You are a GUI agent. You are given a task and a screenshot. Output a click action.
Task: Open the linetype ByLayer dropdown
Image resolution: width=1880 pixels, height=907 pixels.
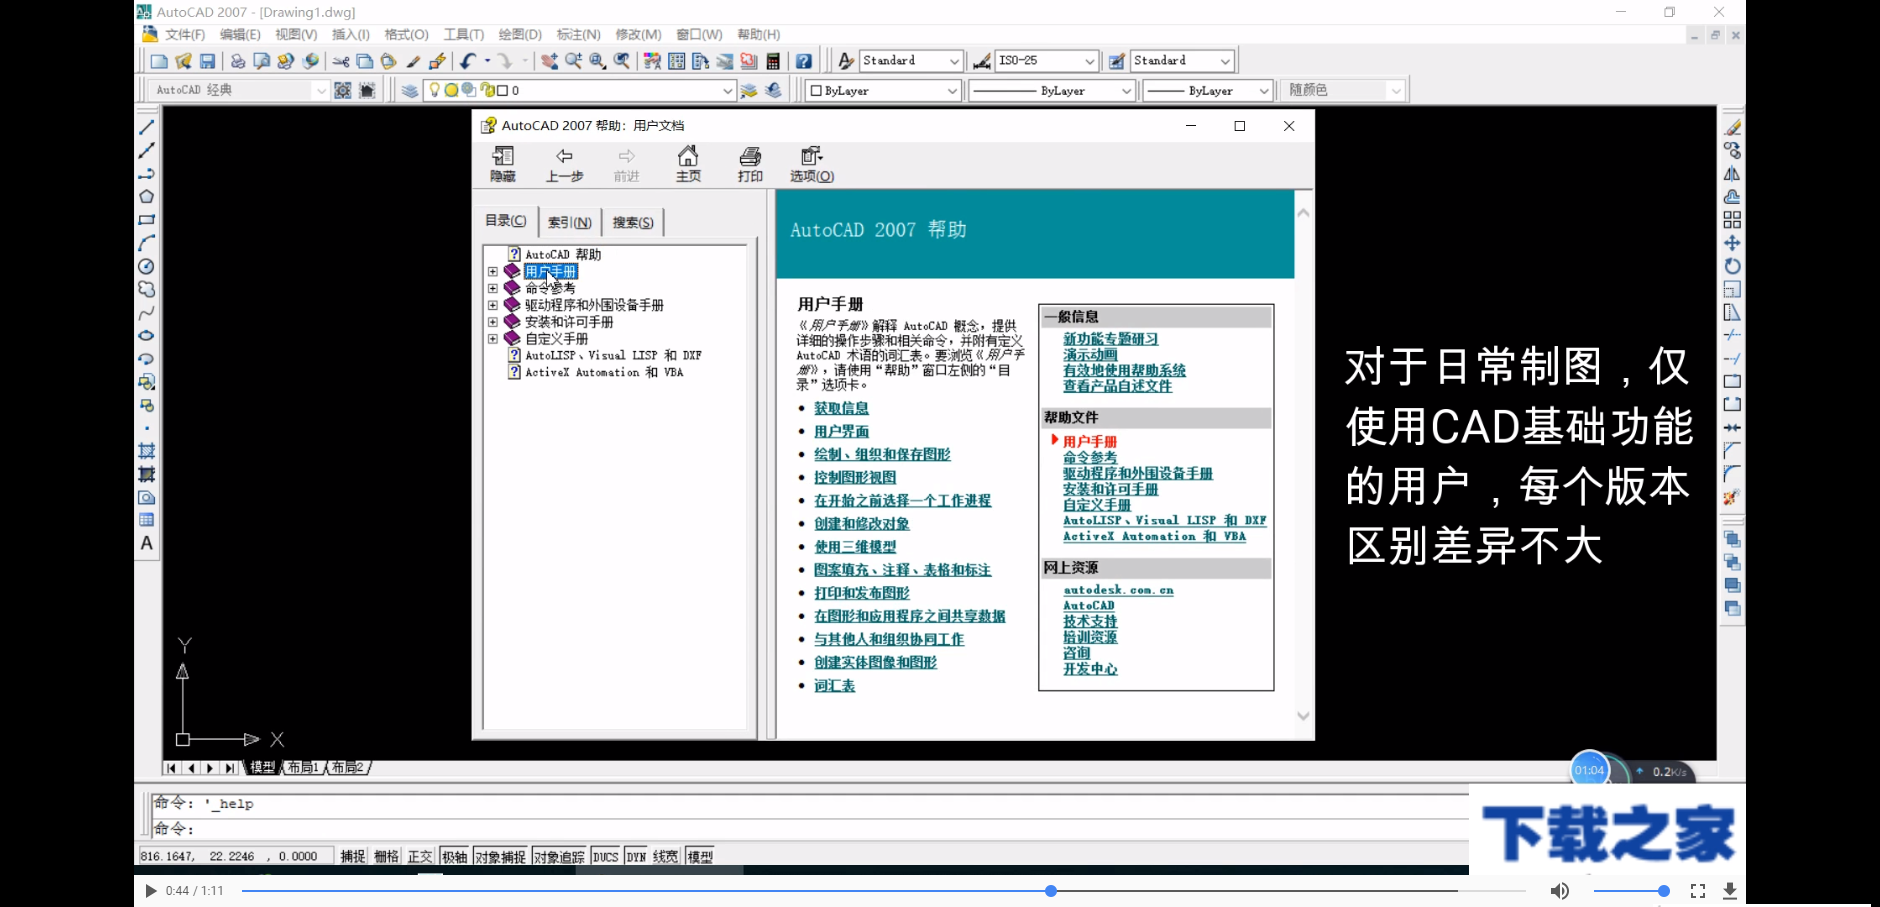pos(1127,90)
